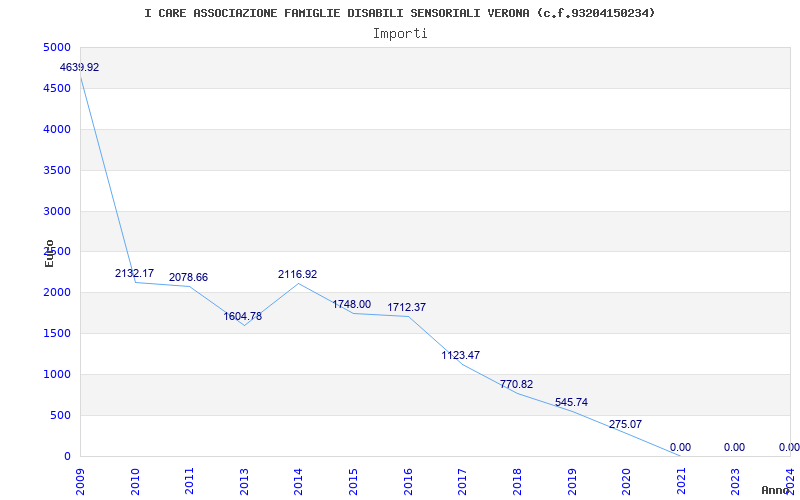Click the 2017 x-axis year label
The height and width of the screenshot is (500, 800).
462,479
